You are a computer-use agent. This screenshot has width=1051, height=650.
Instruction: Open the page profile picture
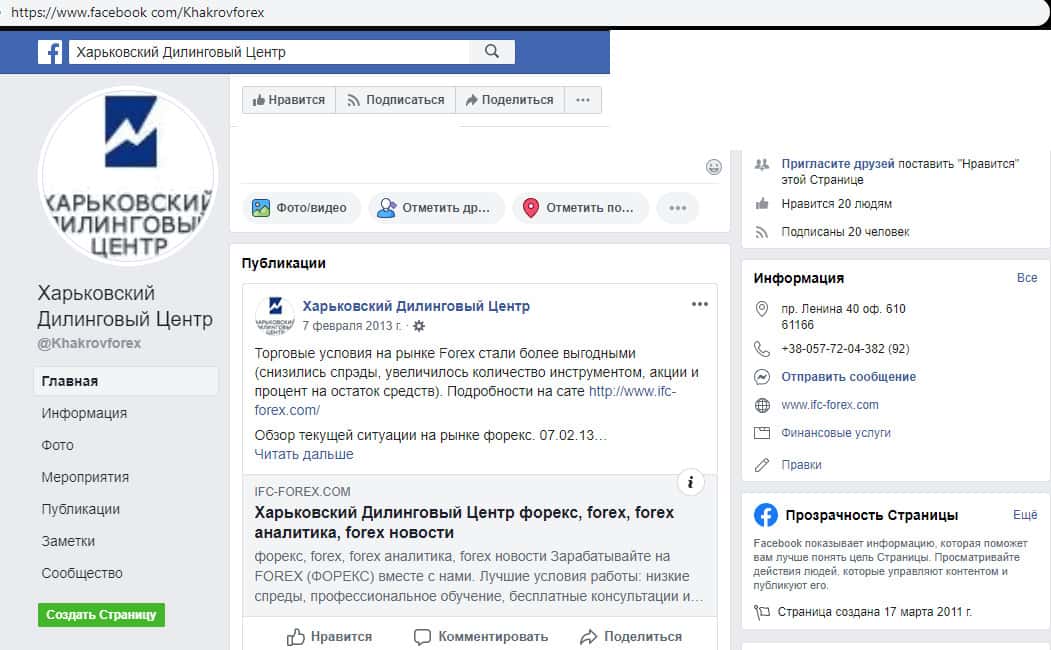[128, 176]
